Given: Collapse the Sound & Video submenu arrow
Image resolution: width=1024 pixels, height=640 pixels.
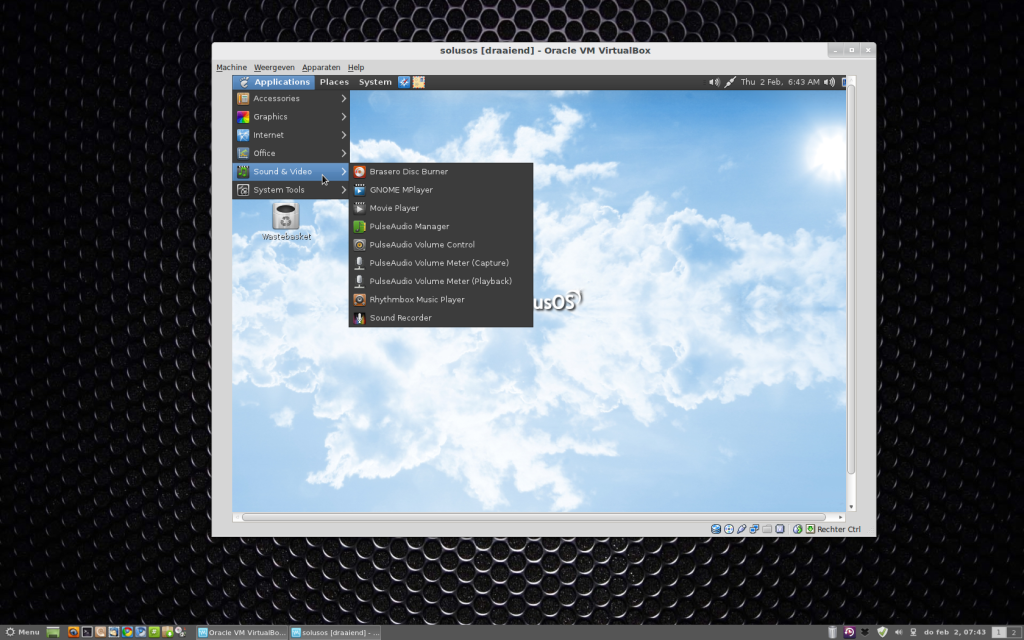Looking at the screenshot, I should click(344, 172).
